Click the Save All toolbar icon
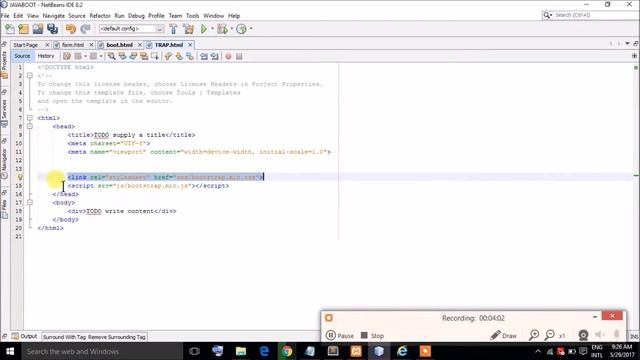The image size is (640, 360). (x=52, y=29)
